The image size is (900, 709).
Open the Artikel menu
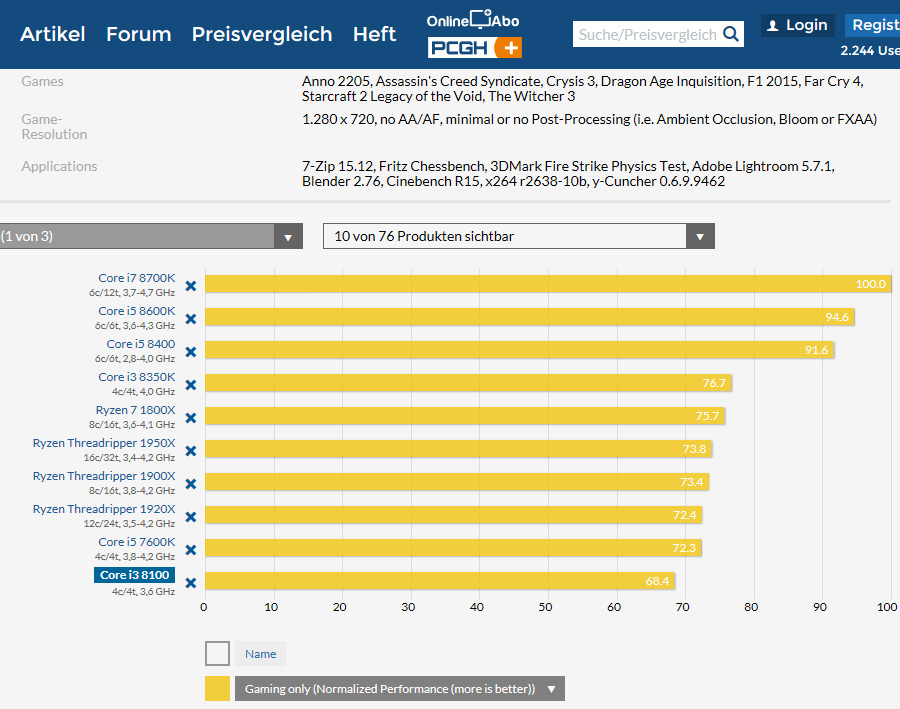coord(53,34)
